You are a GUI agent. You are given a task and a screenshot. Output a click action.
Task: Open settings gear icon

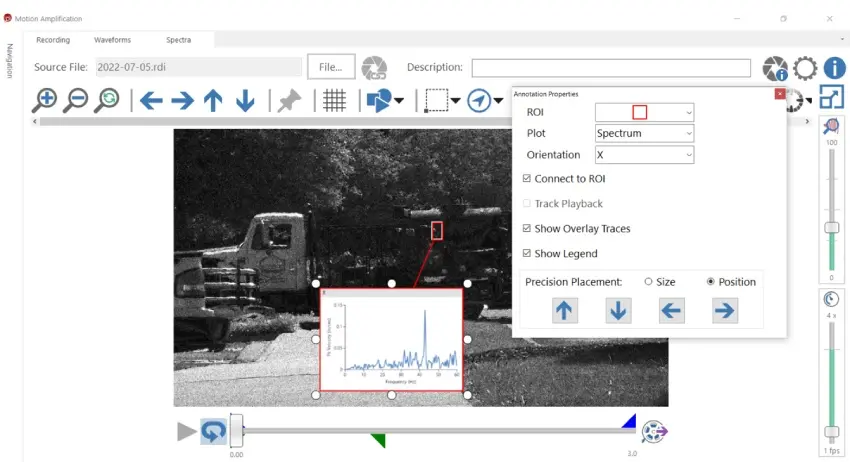click(805, 68)
